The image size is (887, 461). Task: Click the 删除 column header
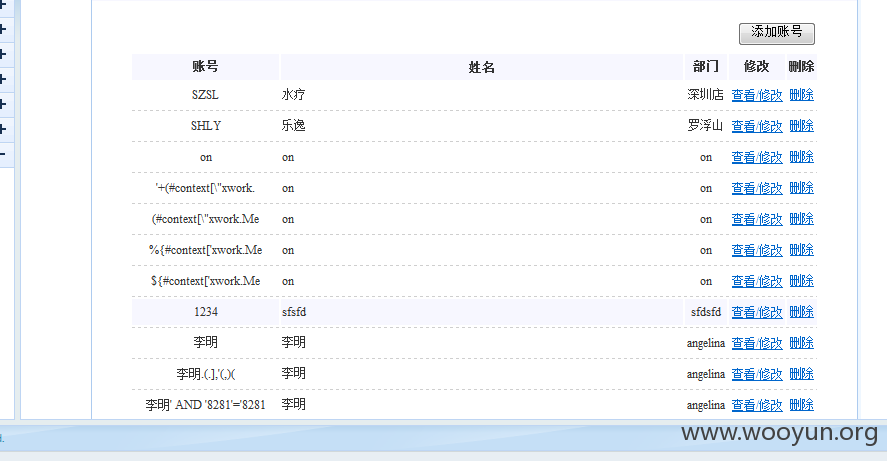click(801, 67)
